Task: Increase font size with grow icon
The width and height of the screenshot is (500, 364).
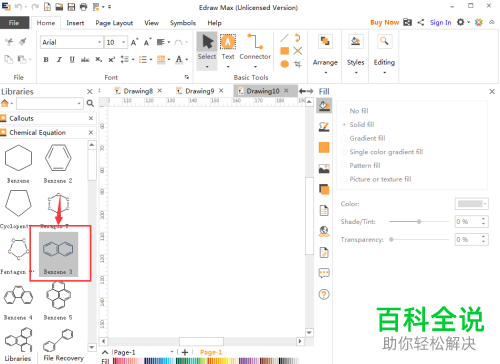Action: (134, 42)
